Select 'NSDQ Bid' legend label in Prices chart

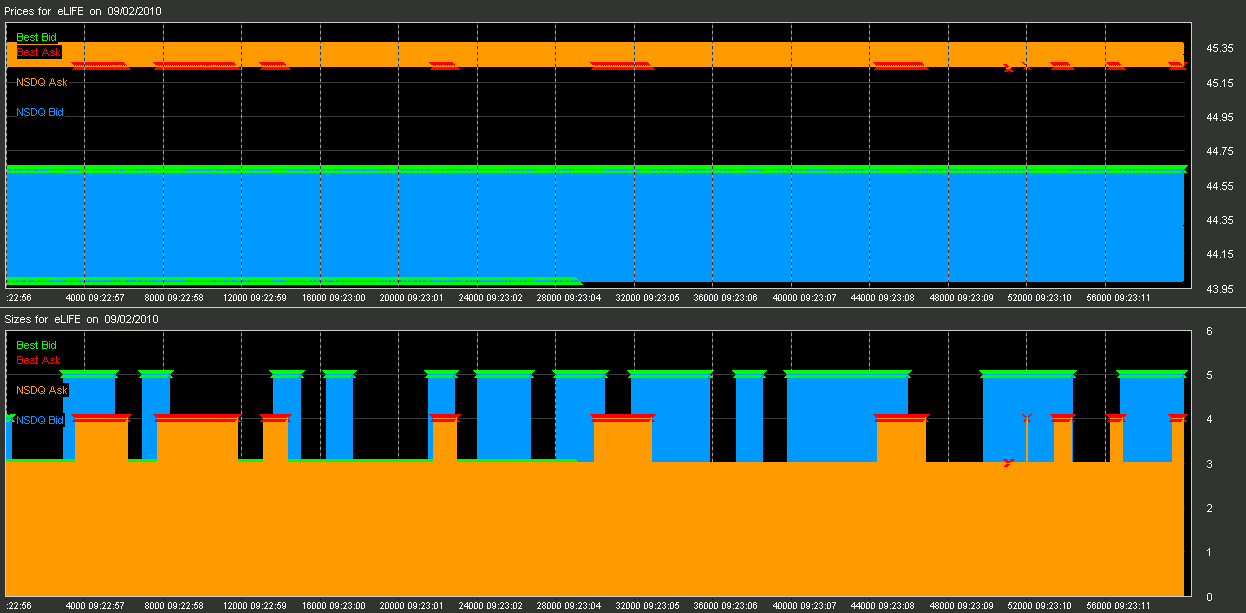(x=40, y=112)
